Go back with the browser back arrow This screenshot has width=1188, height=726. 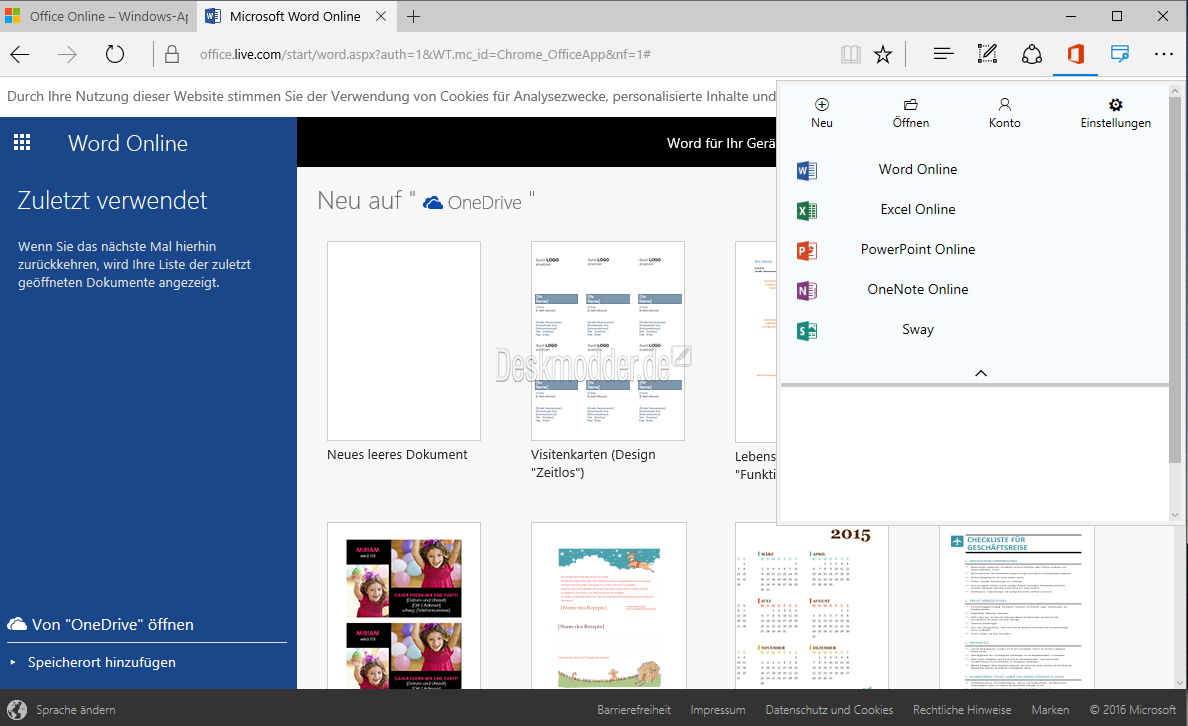(20, 54)
